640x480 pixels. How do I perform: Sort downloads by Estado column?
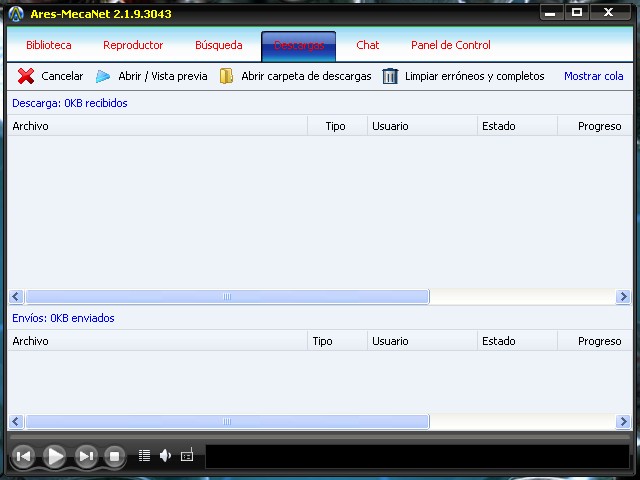pyautogui.click(x=517, y=126)
